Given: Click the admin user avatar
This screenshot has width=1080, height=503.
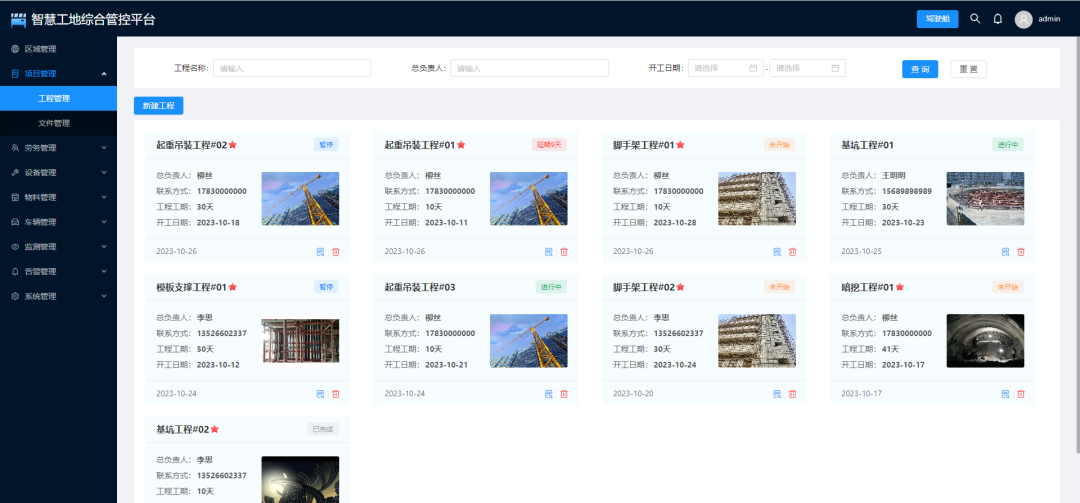Looking at the screenshot, I should [1024, 19].
